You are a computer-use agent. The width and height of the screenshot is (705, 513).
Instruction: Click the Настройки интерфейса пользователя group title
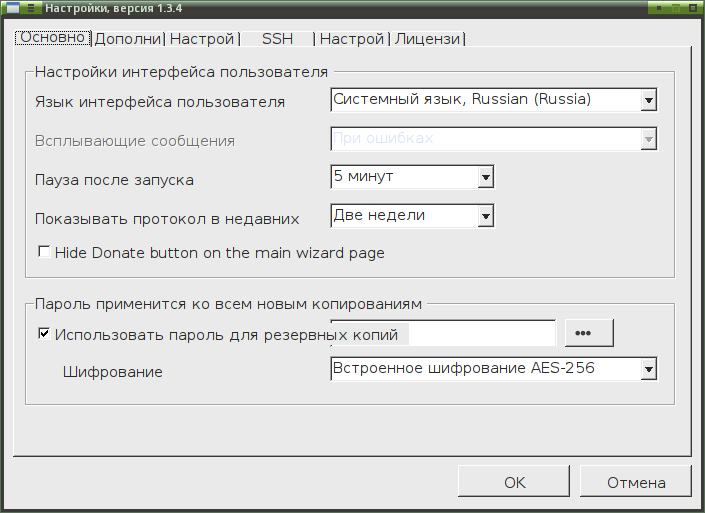pos(181,72)
